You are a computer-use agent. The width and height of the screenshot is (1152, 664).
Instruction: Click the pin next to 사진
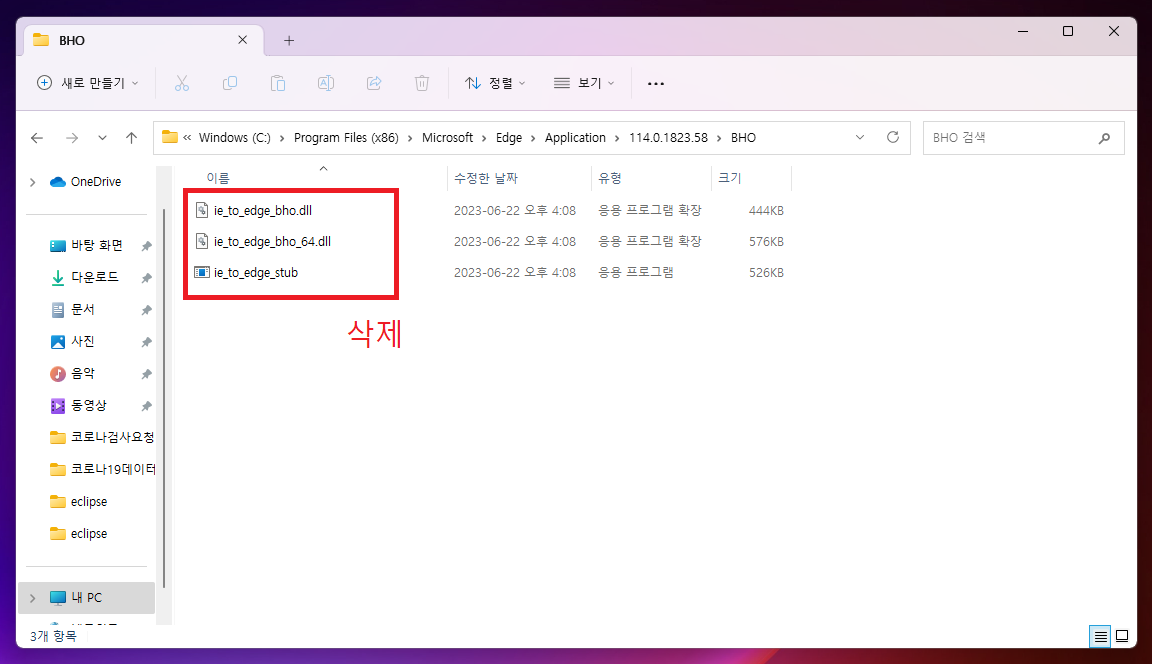(x=146, y=342)
